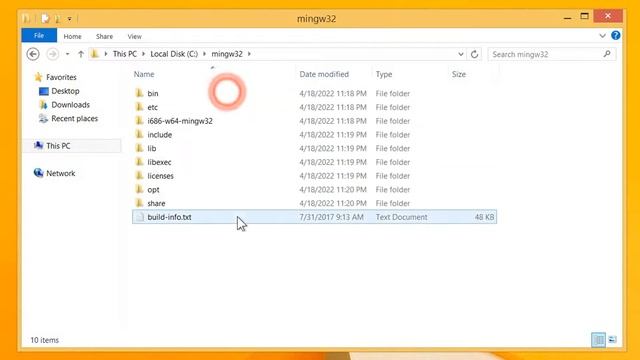Select the share folder icon
This screenshot has width=640, height=360.
(140, 203)
